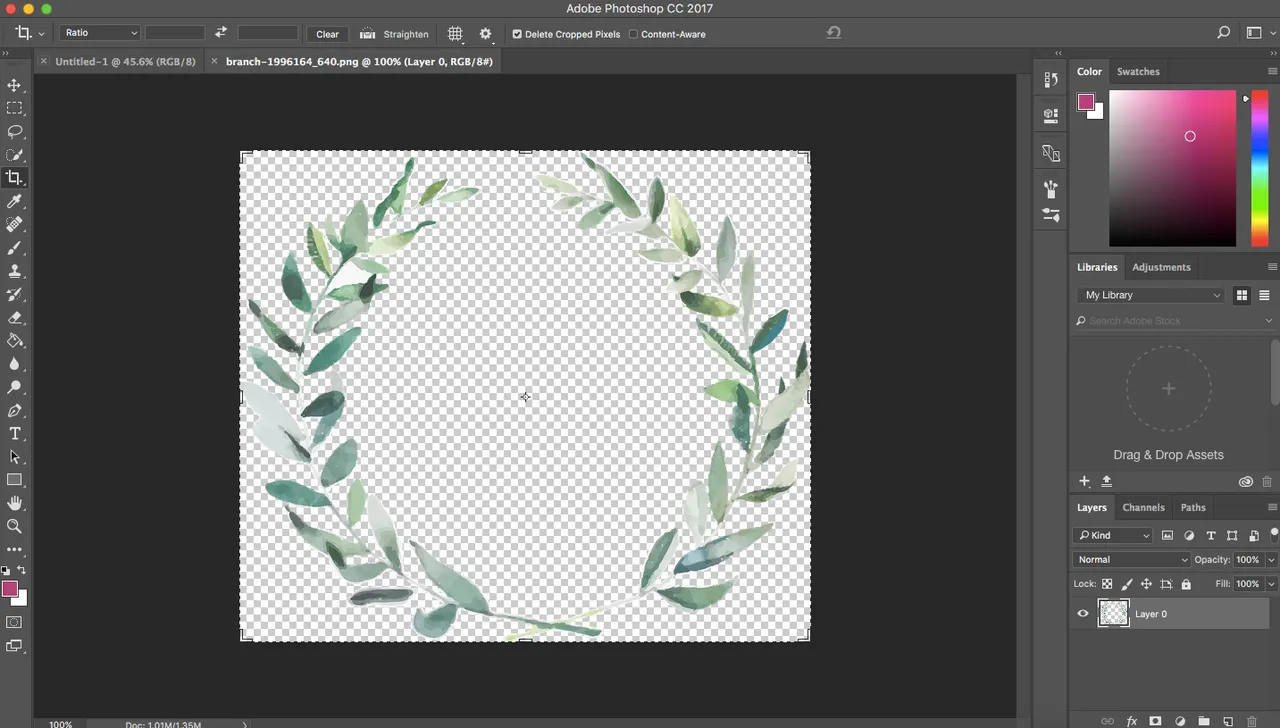Image resolution: width=1280 pixels, height=728 pixels.
Task: Switch to the Swatches tab
Action: pos(1138,72)
